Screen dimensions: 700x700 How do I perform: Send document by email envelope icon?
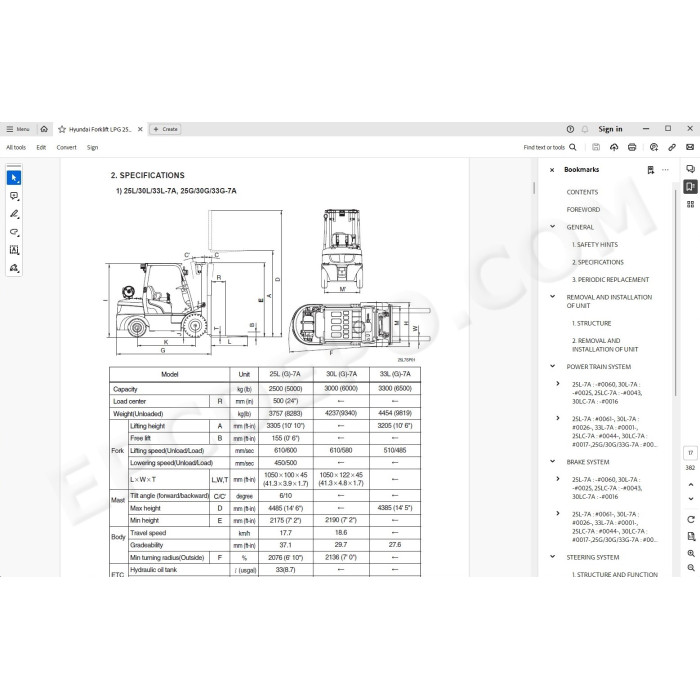[x=690, y=147]
